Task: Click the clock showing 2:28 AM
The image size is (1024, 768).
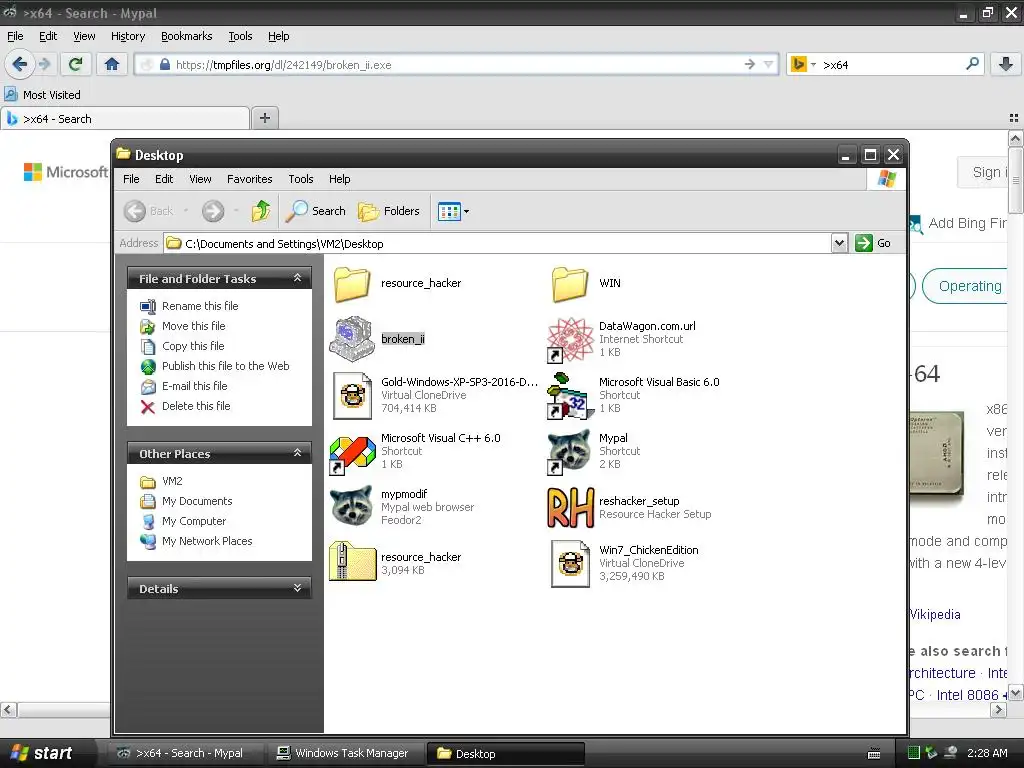Action: click(987, 754)
